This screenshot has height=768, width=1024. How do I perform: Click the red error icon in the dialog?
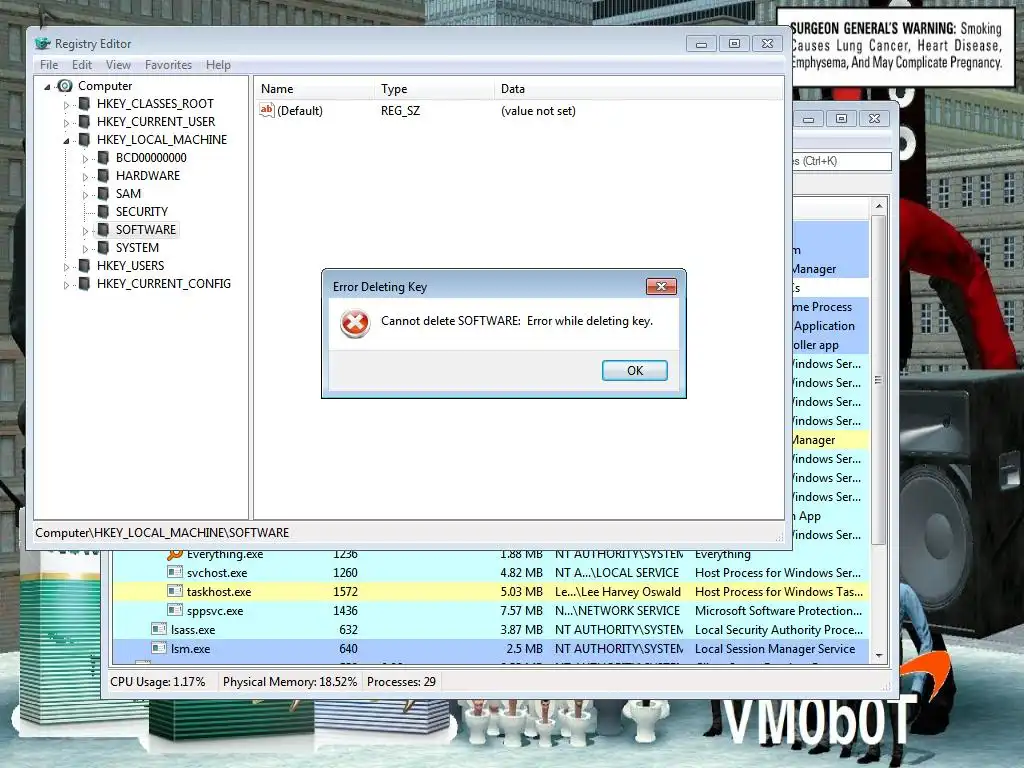[355, 323]
